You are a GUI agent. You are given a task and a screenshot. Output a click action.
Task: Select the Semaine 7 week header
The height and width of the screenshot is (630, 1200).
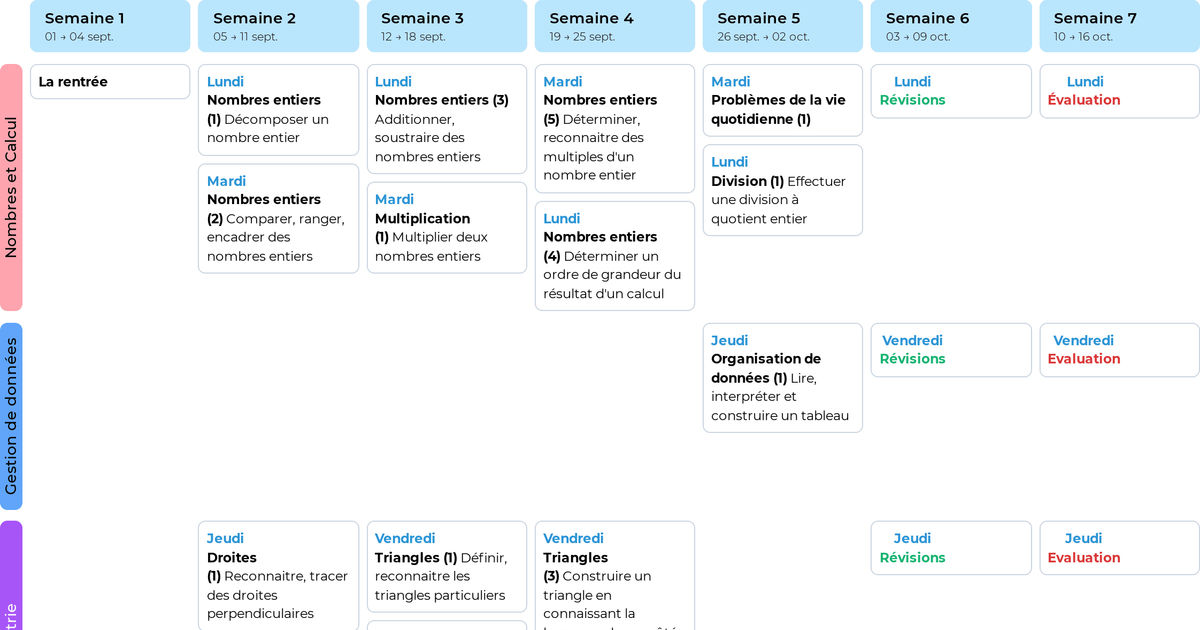pos(1119,26)
